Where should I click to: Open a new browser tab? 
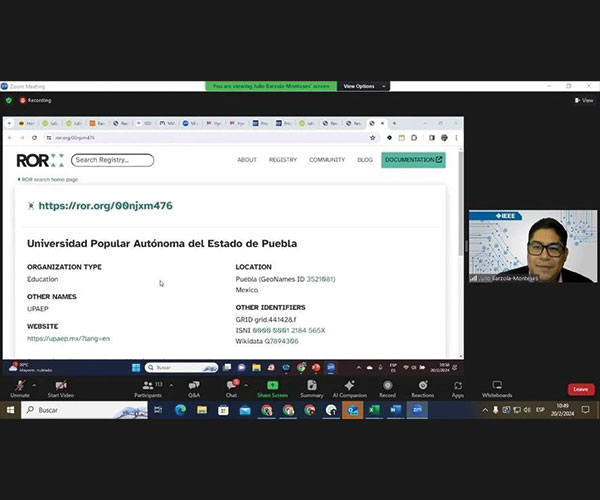(395, 123)
